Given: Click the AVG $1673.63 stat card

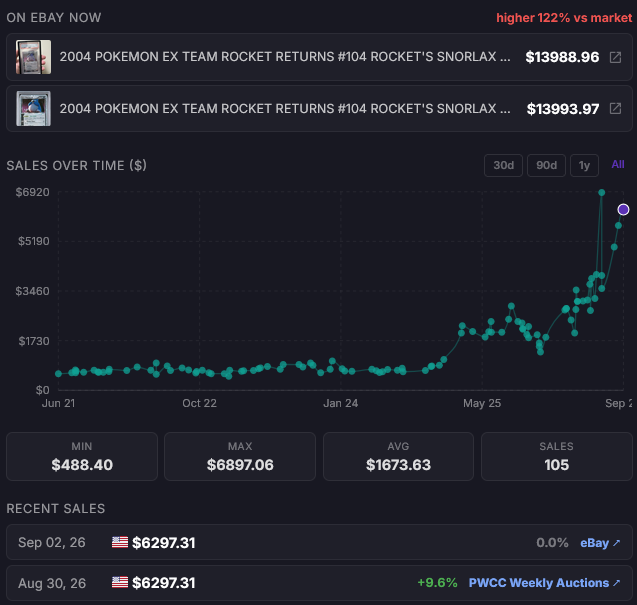Looking at the screenshot, I should (x=398, y=456).
